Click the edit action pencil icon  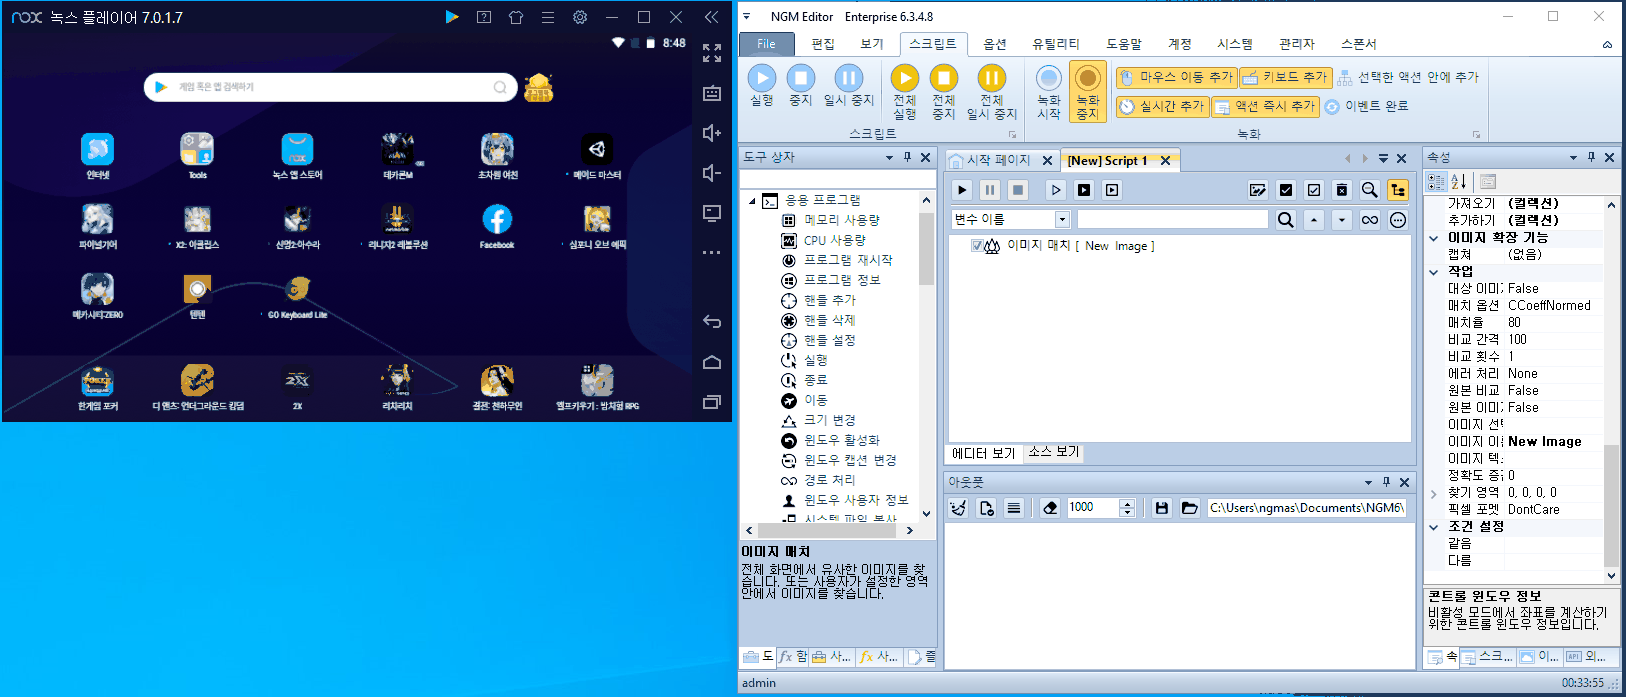pyautogui.click(x=1258, y=190)
